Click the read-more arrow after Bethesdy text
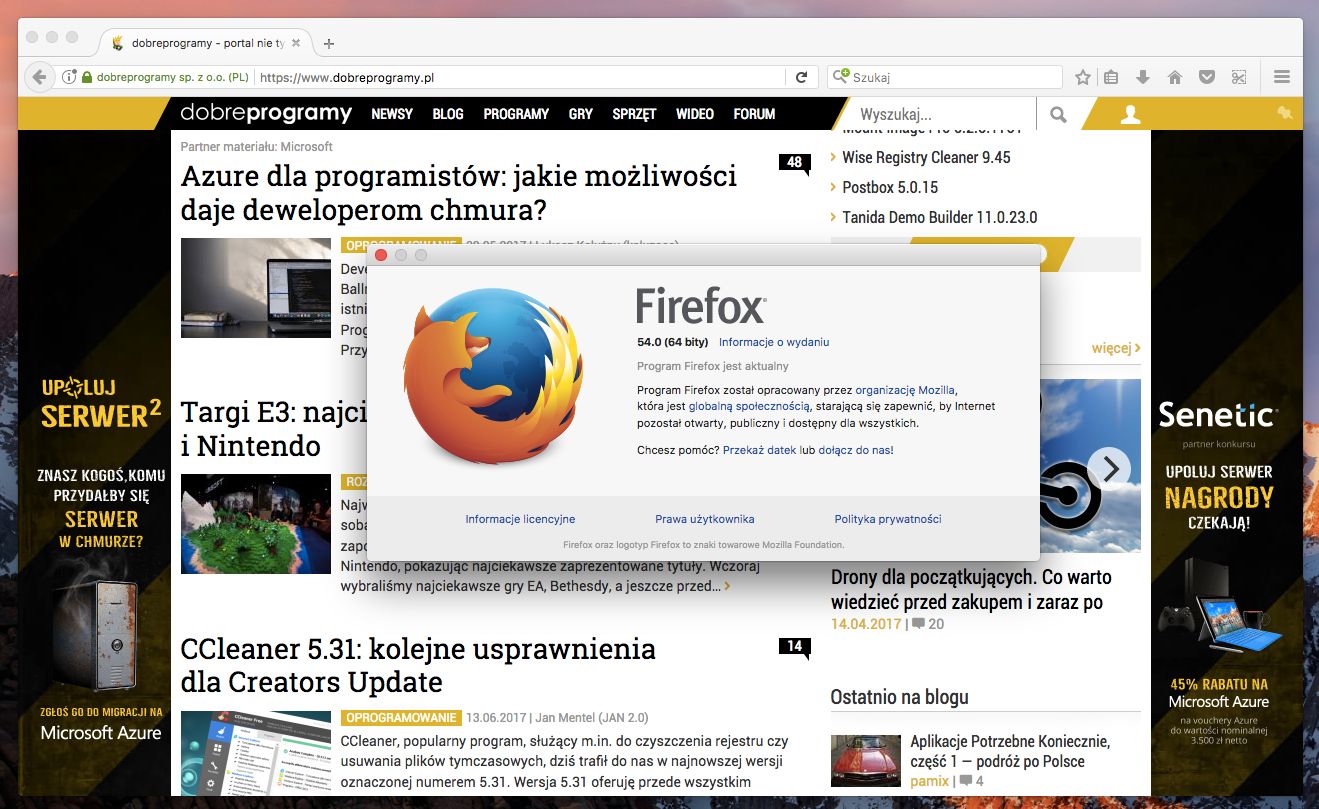1319x809 pixels. (x=727, y=586)
